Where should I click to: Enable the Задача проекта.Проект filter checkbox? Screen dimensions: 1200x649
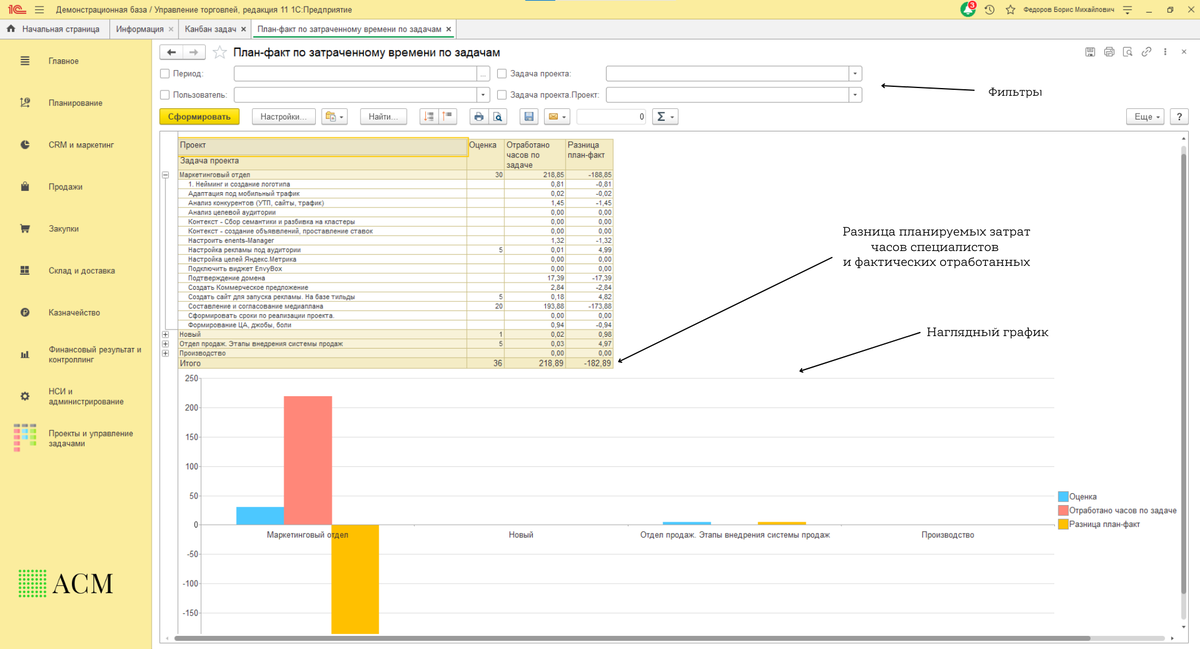coord(502,95)
